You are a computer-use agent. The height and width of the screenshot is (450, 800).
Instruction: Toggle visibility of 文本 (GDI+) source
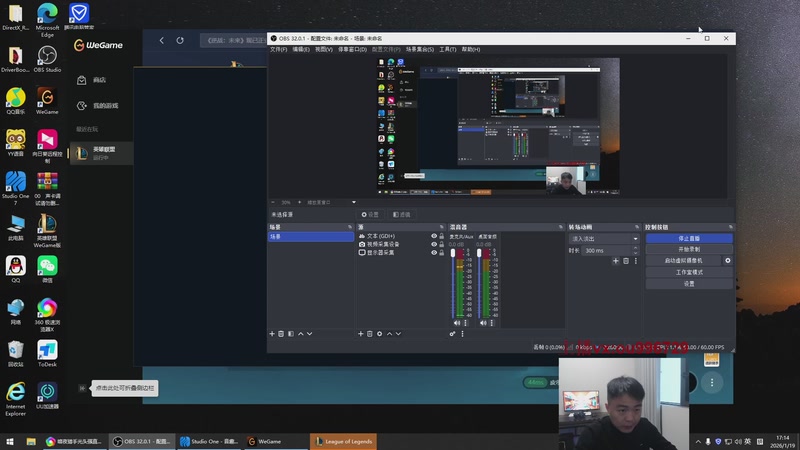click(434, 236)
